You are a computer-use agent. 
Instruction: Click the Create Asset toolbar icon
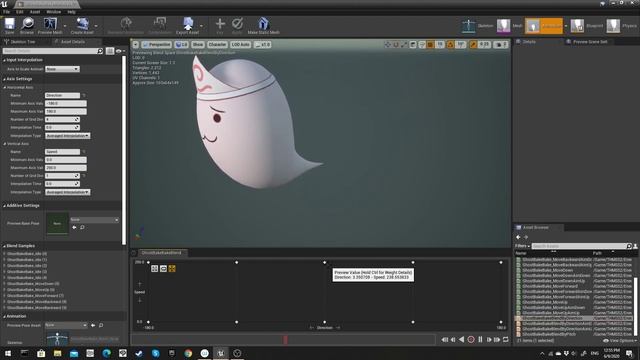tap(82, 25)
